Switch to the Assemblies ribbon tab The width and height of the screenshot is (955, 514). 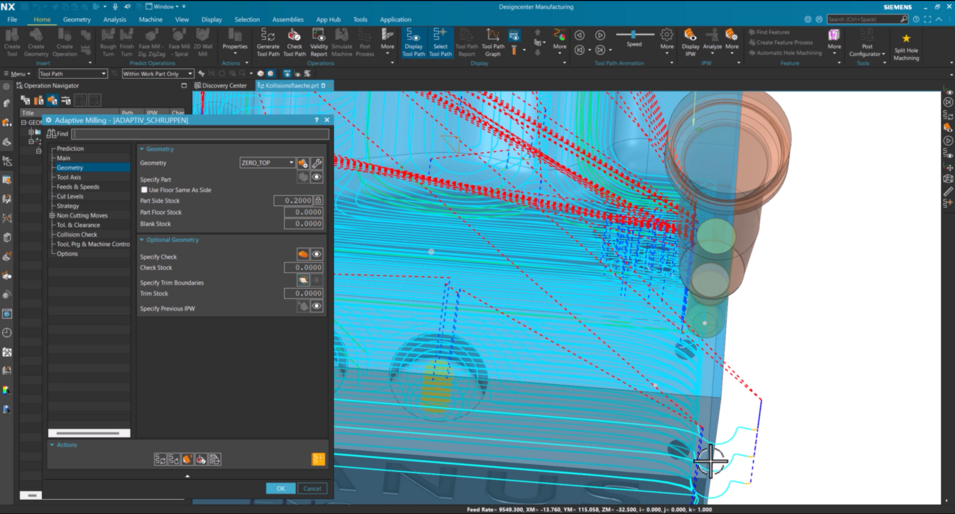click(x=288, y=19)
